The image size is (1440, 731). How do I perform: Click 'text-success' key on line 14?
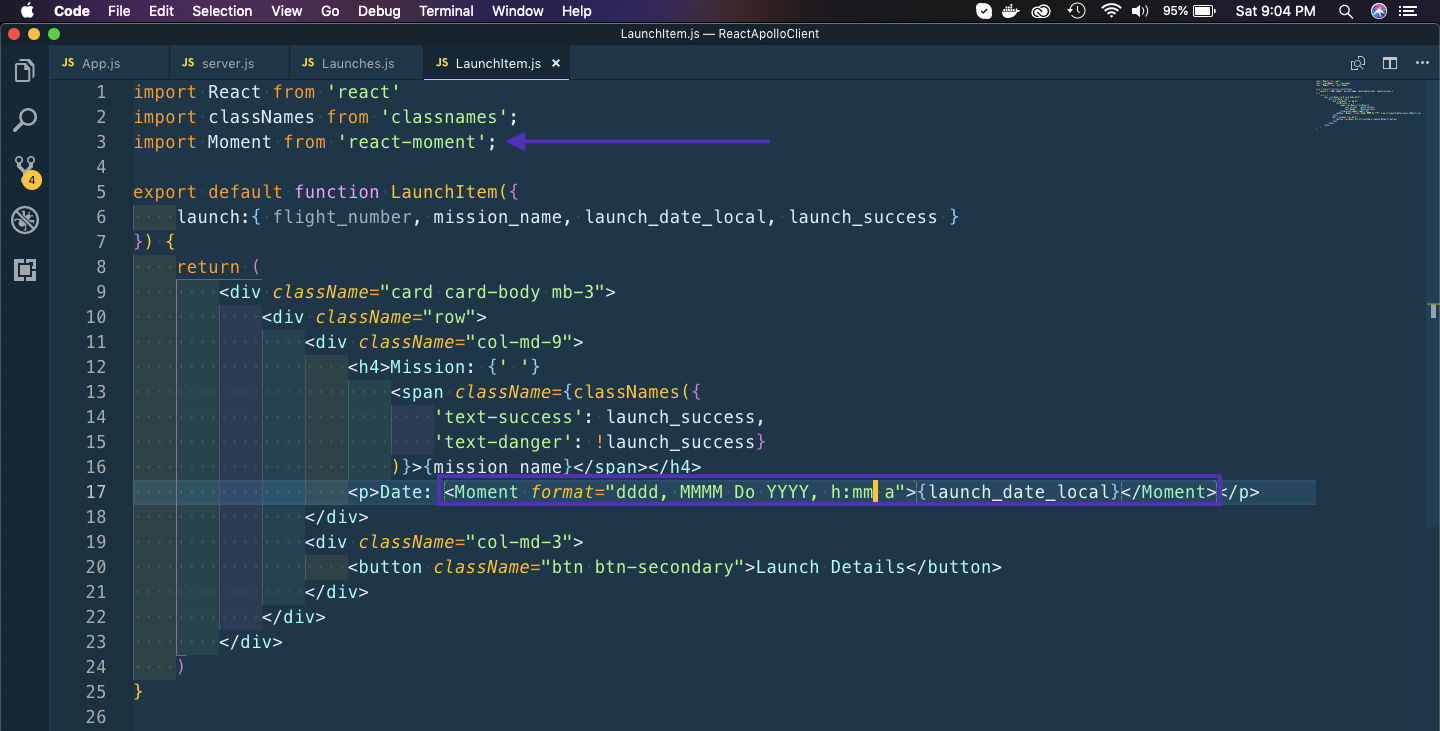(x=509, y=417)
